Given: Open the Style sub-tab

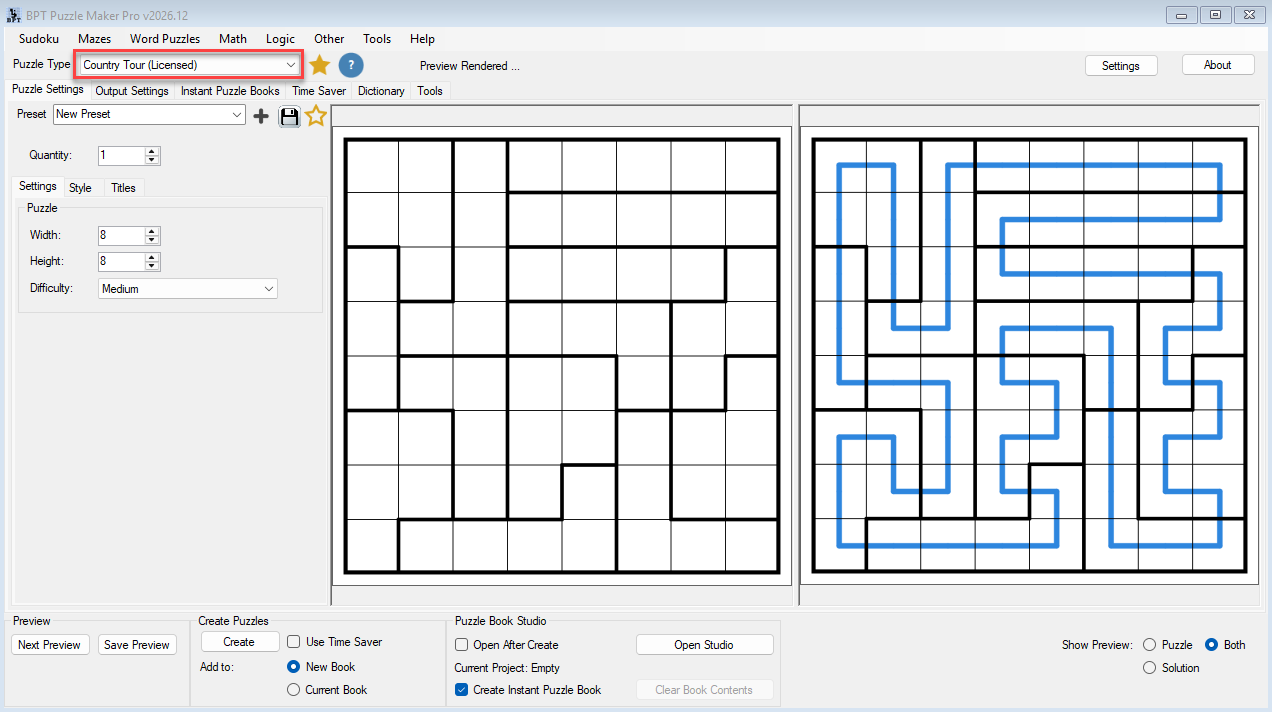Looking at the screenshot, I should [x=80, y=188].
